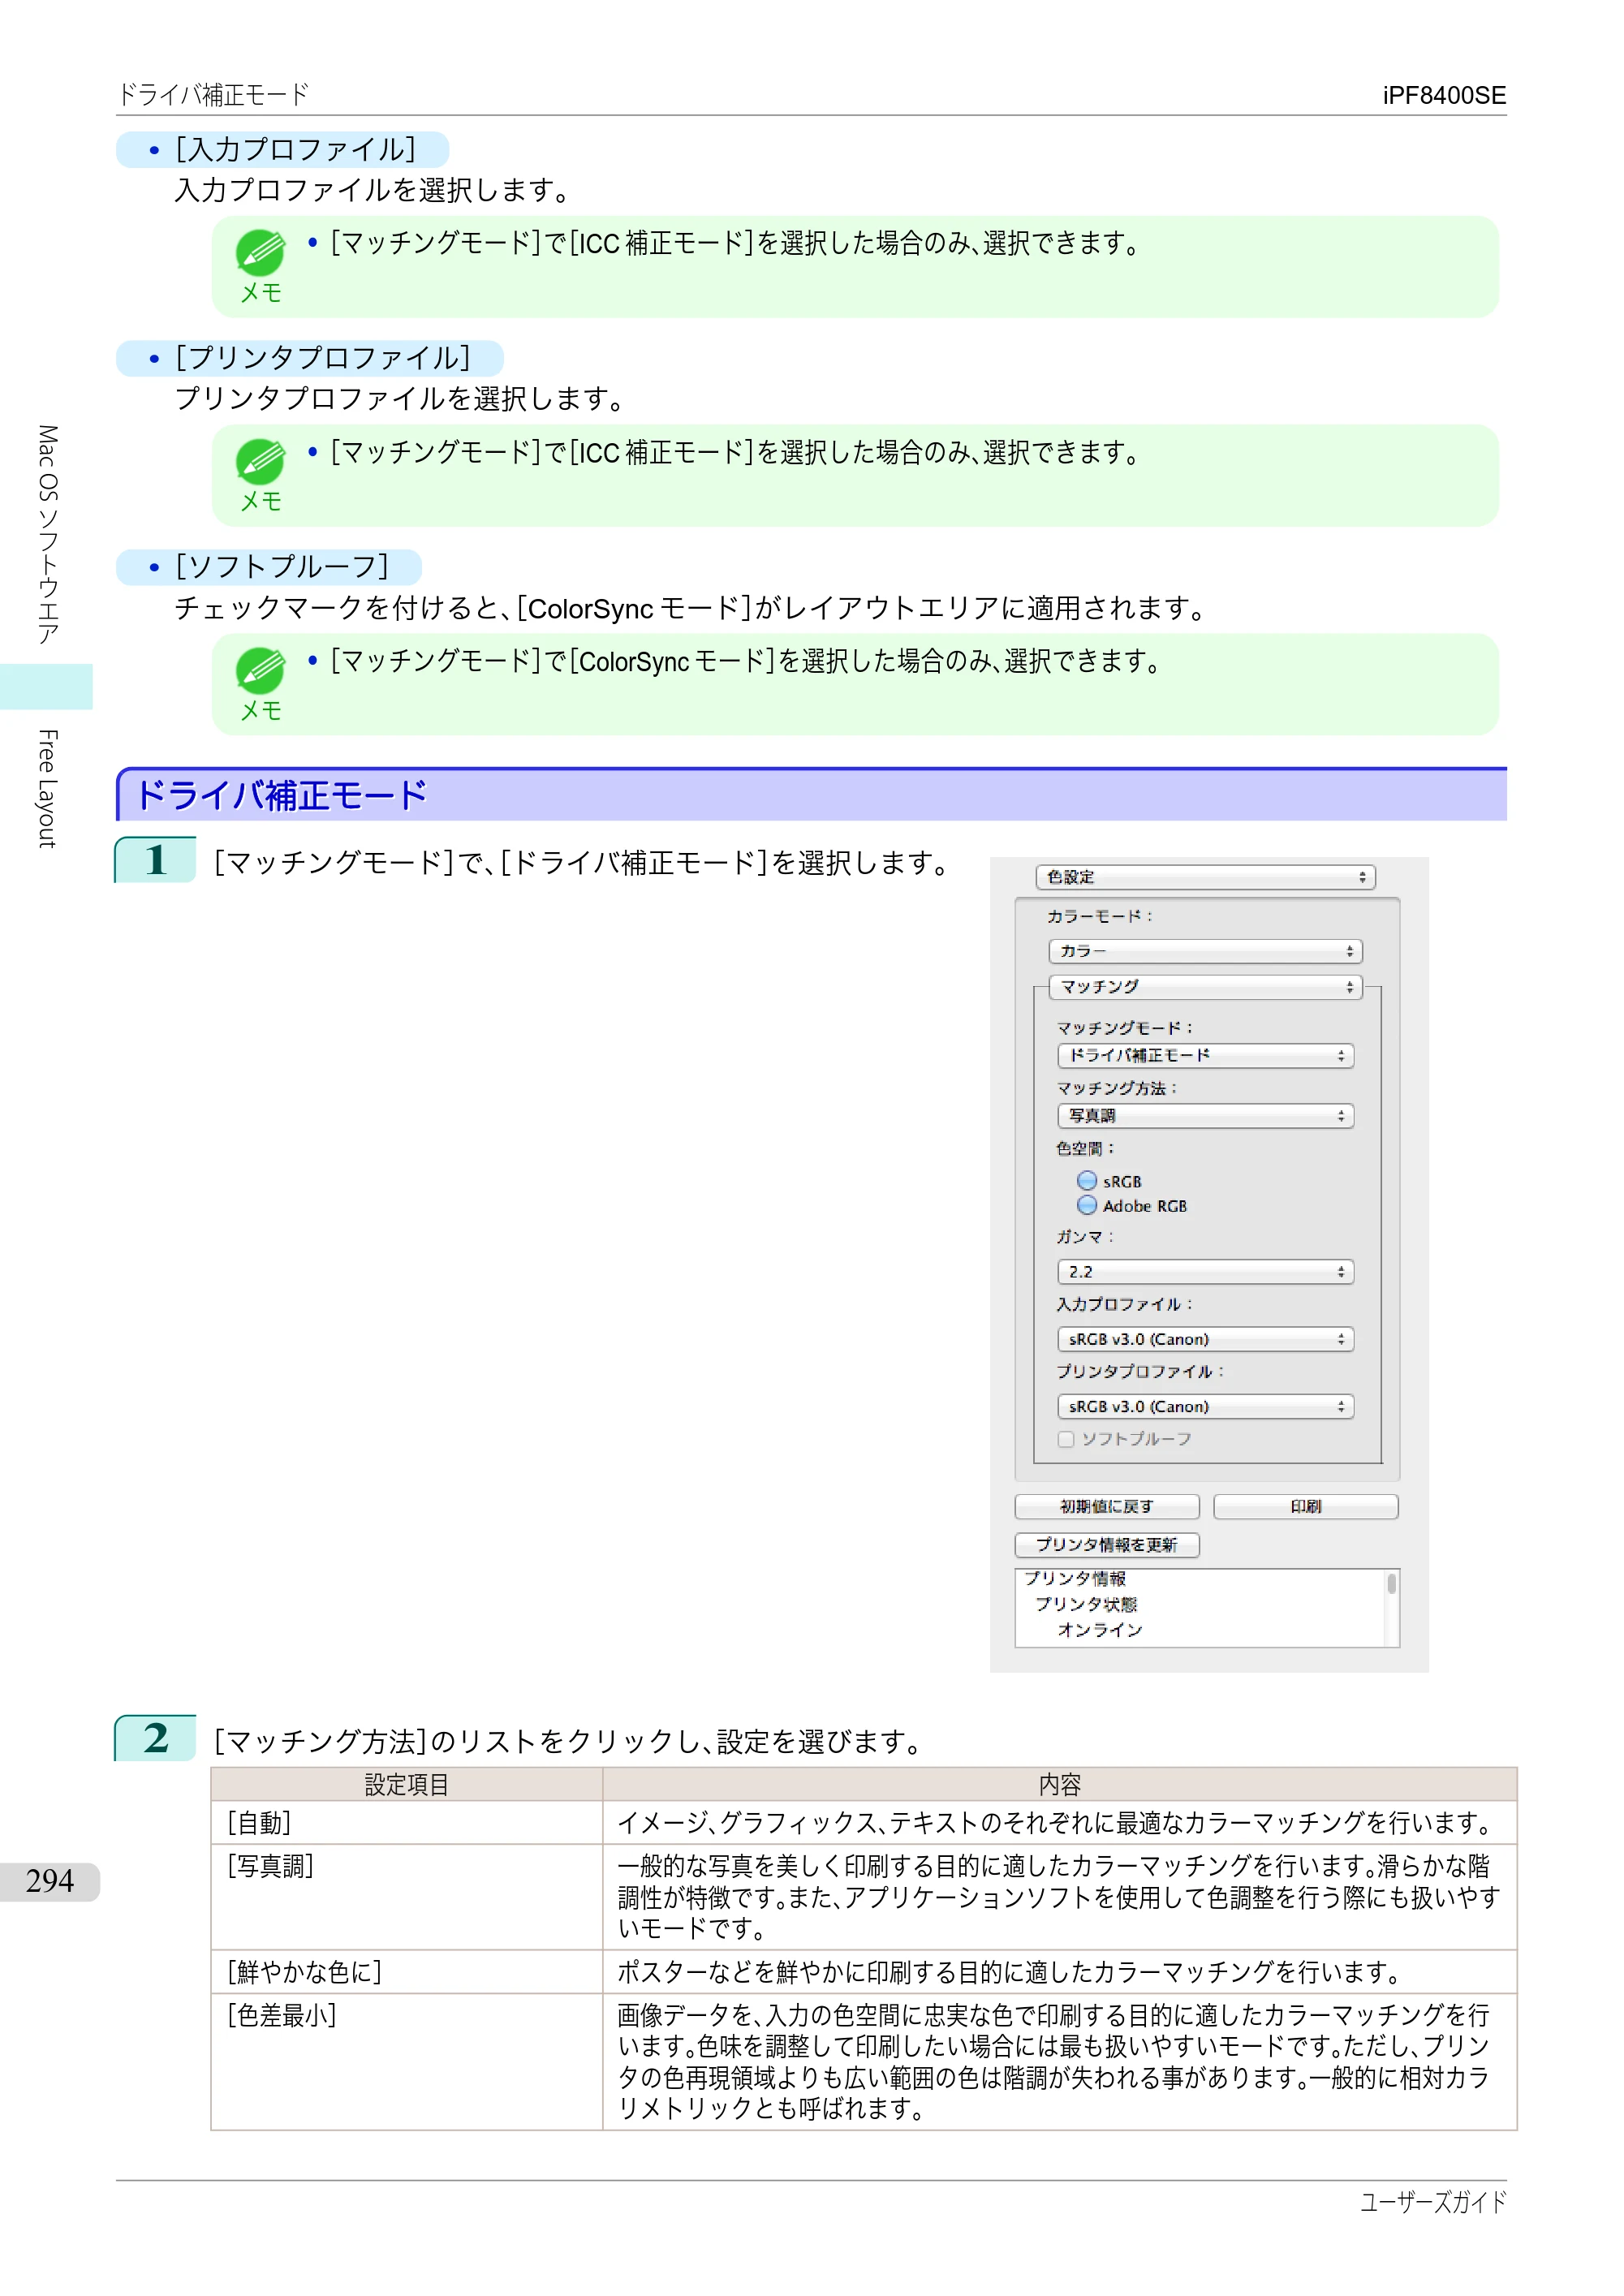Open the 写真調 matching method dropdown
This screenshot has height=2296, width=1624.
pos(1205,1116)
